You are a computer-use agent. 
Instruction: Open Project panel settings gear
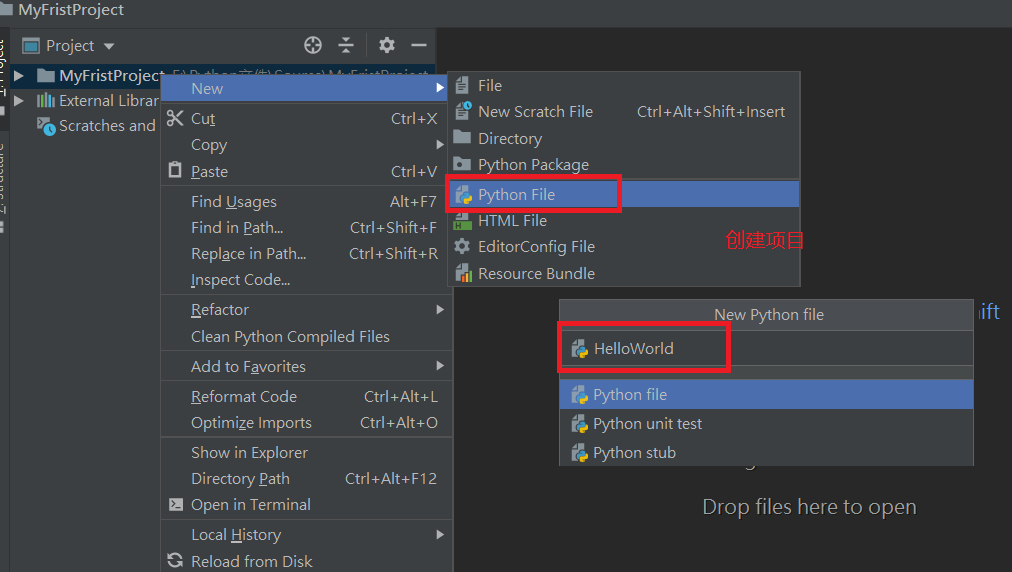[387, 45]
